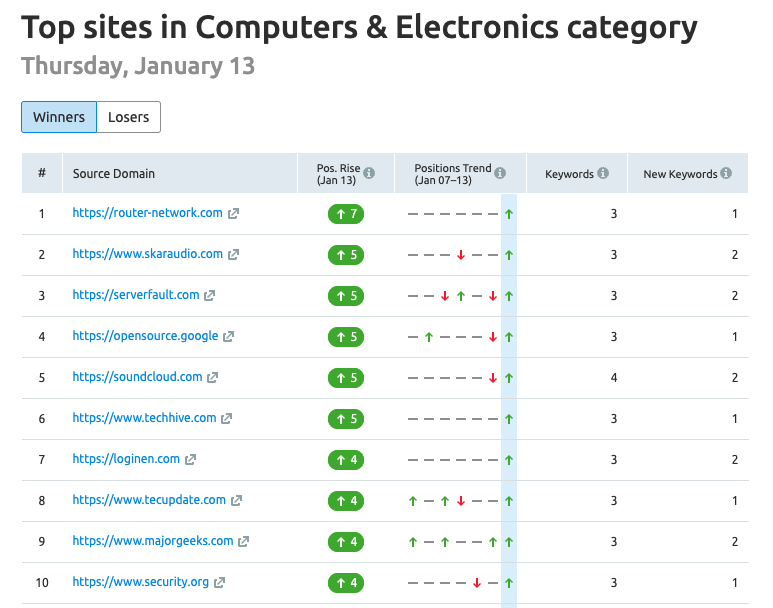The width and height of the screenshot is (773, 608).
Task: Open the www.tecupdate.com link
Action: point(149,500)
